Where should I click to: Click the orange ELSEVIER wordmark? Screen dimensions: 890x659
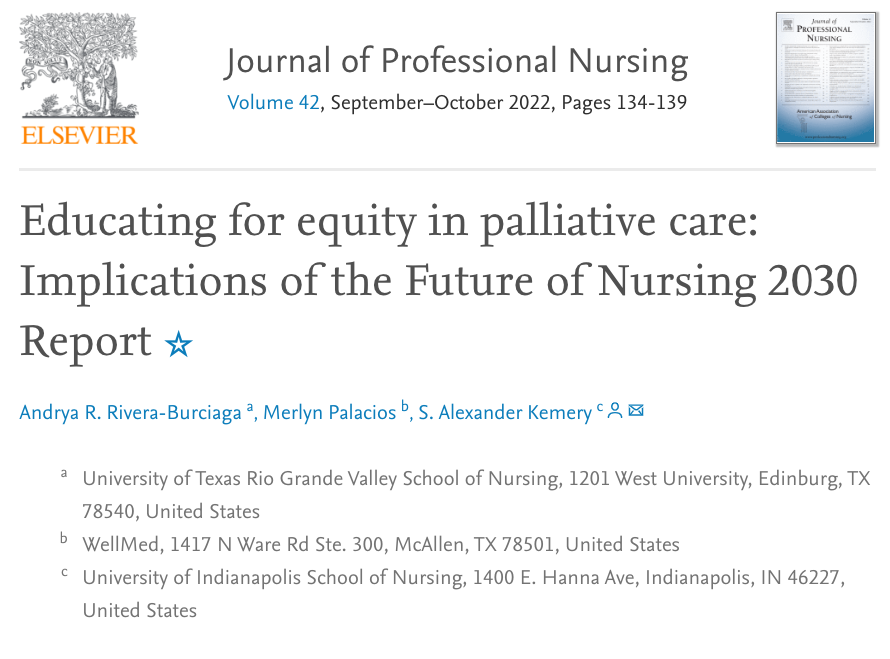pyautogui.click(x=79, y=135)
